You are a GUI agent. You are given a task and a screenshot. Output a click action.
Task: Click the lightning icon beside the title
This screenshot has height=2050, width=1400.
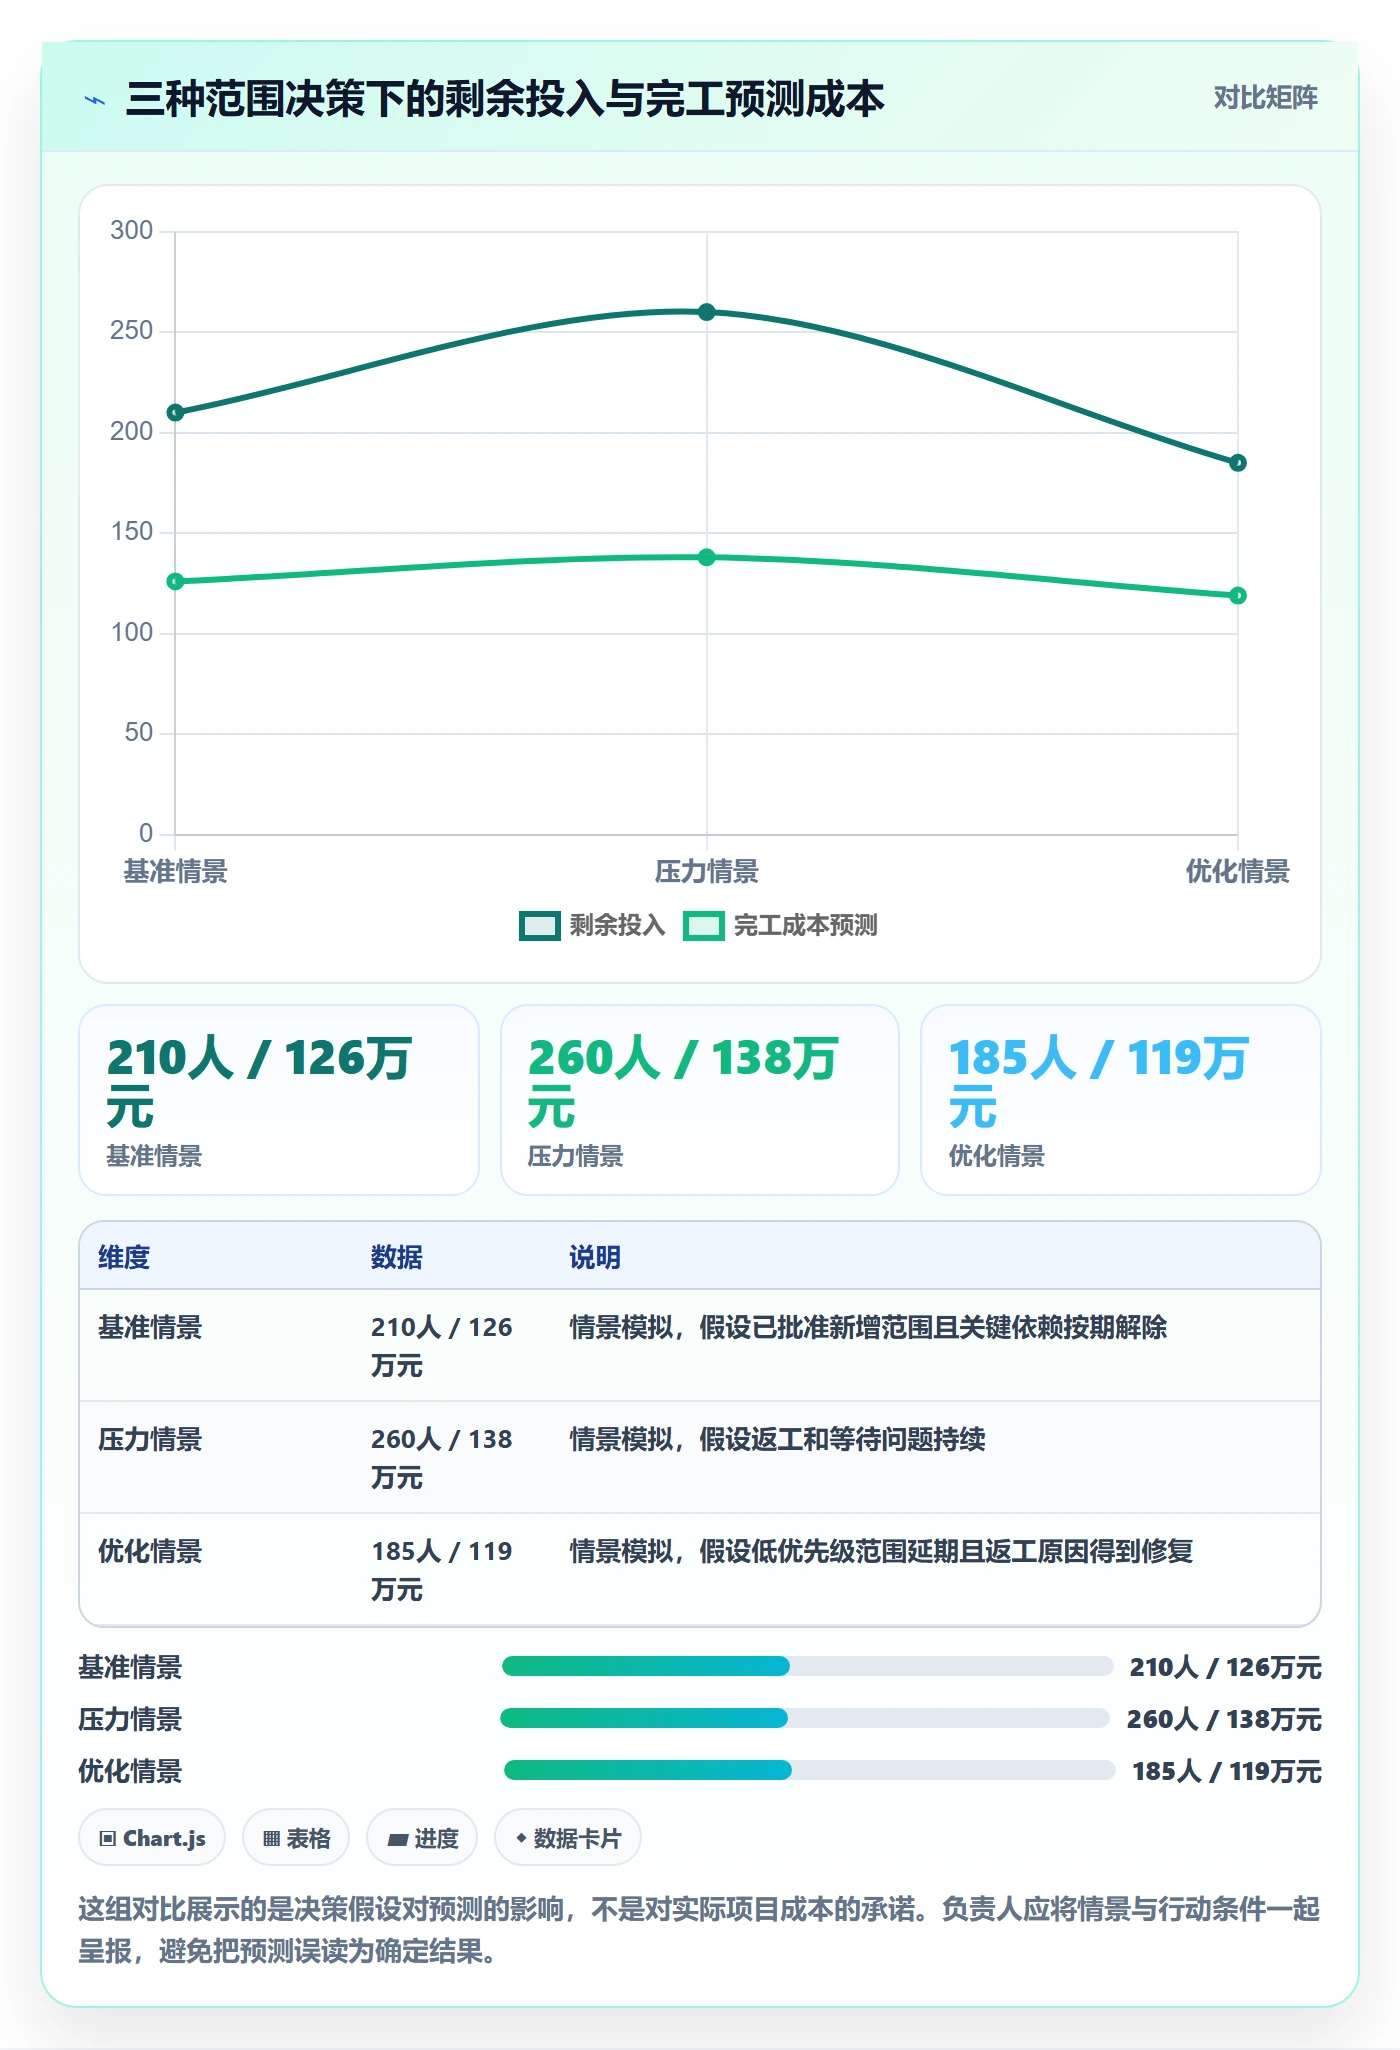pyautogui.click(x=95, y=100)
